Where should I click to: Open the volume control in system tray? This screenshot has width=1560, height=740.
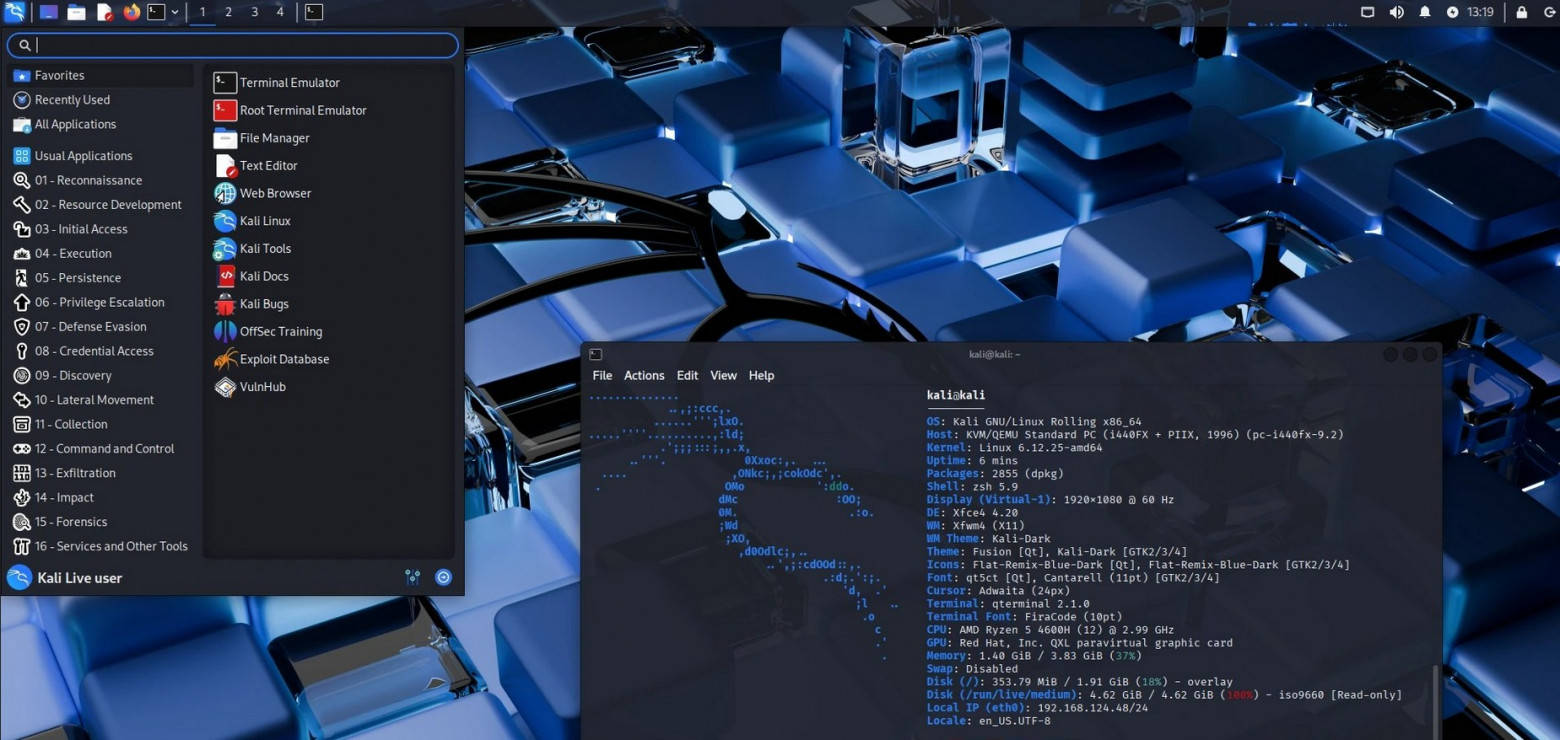[1396, 12]
